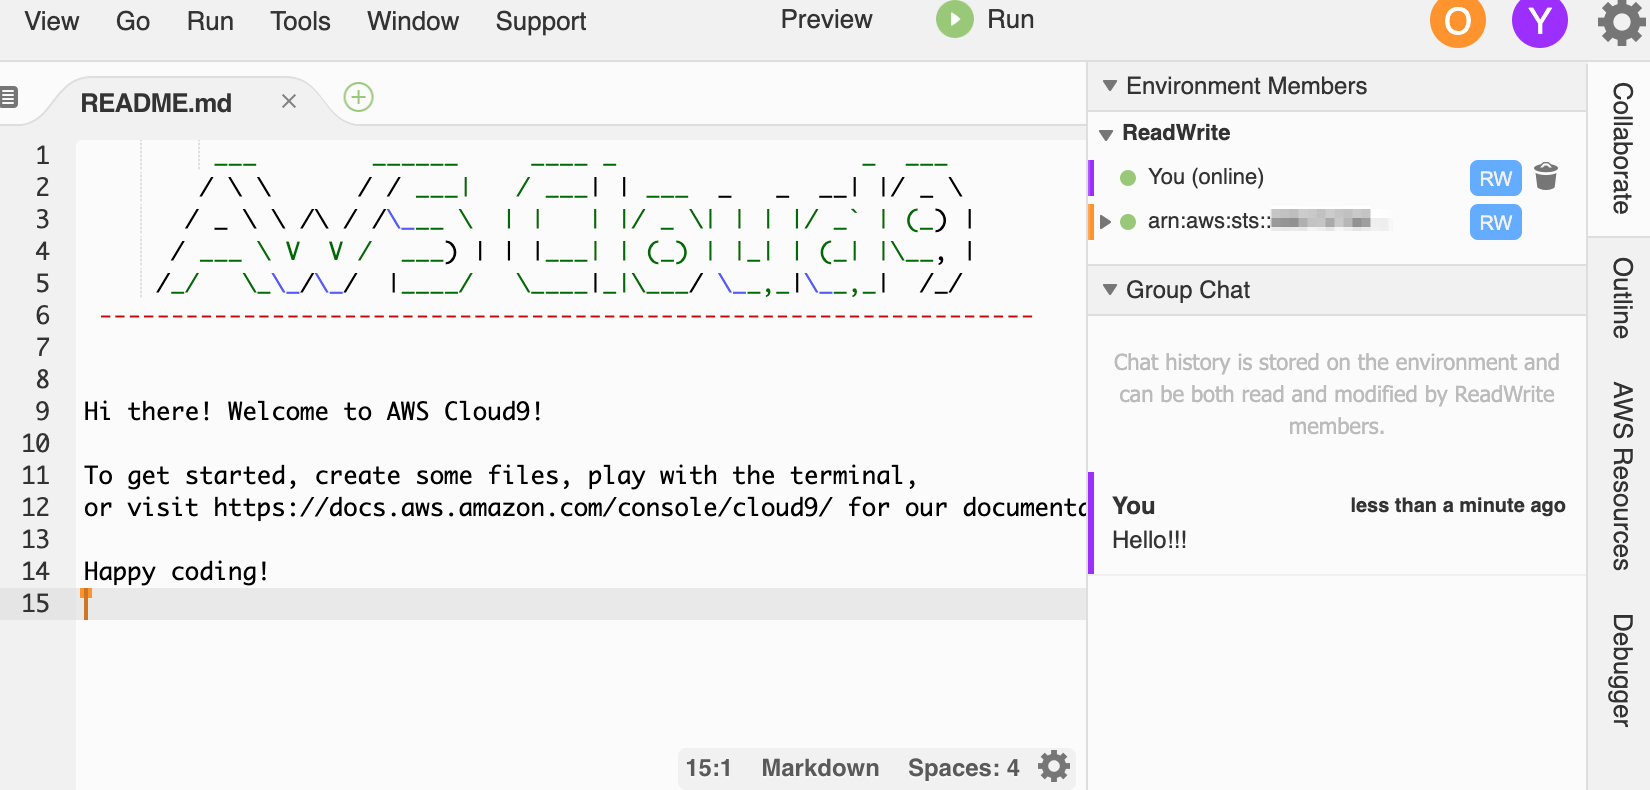Image resolution: width=1650 pixels, height=790 pixels.
Task: Click line number 1 in the gutter
Action: point(42,155)
